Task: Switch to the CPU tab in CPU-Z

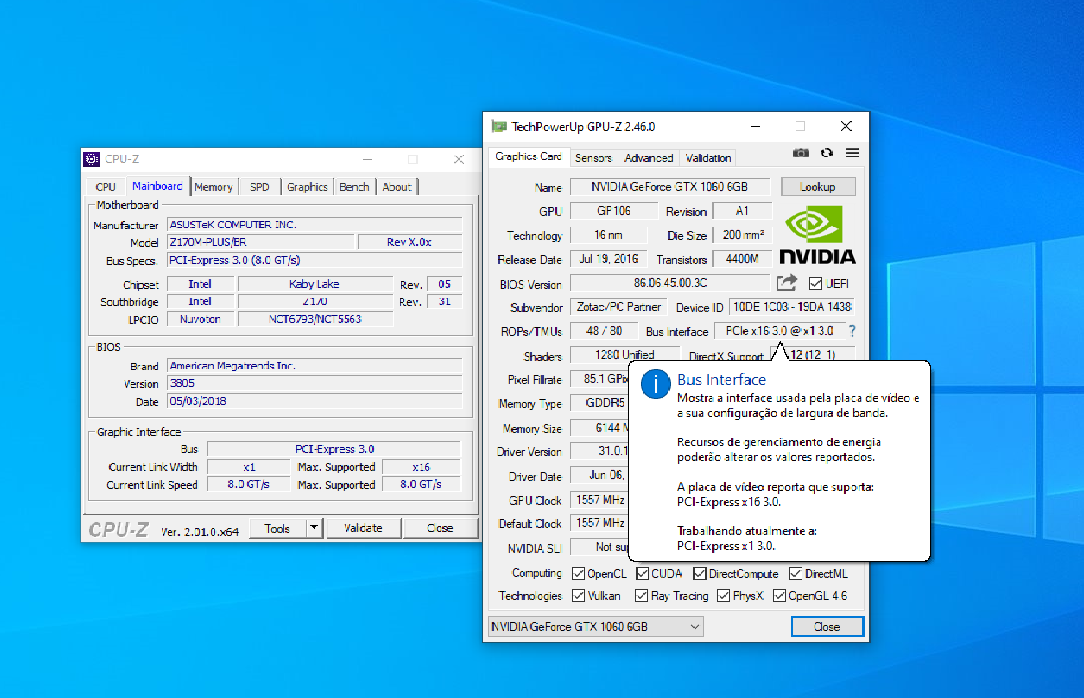Action: point(106,187)
